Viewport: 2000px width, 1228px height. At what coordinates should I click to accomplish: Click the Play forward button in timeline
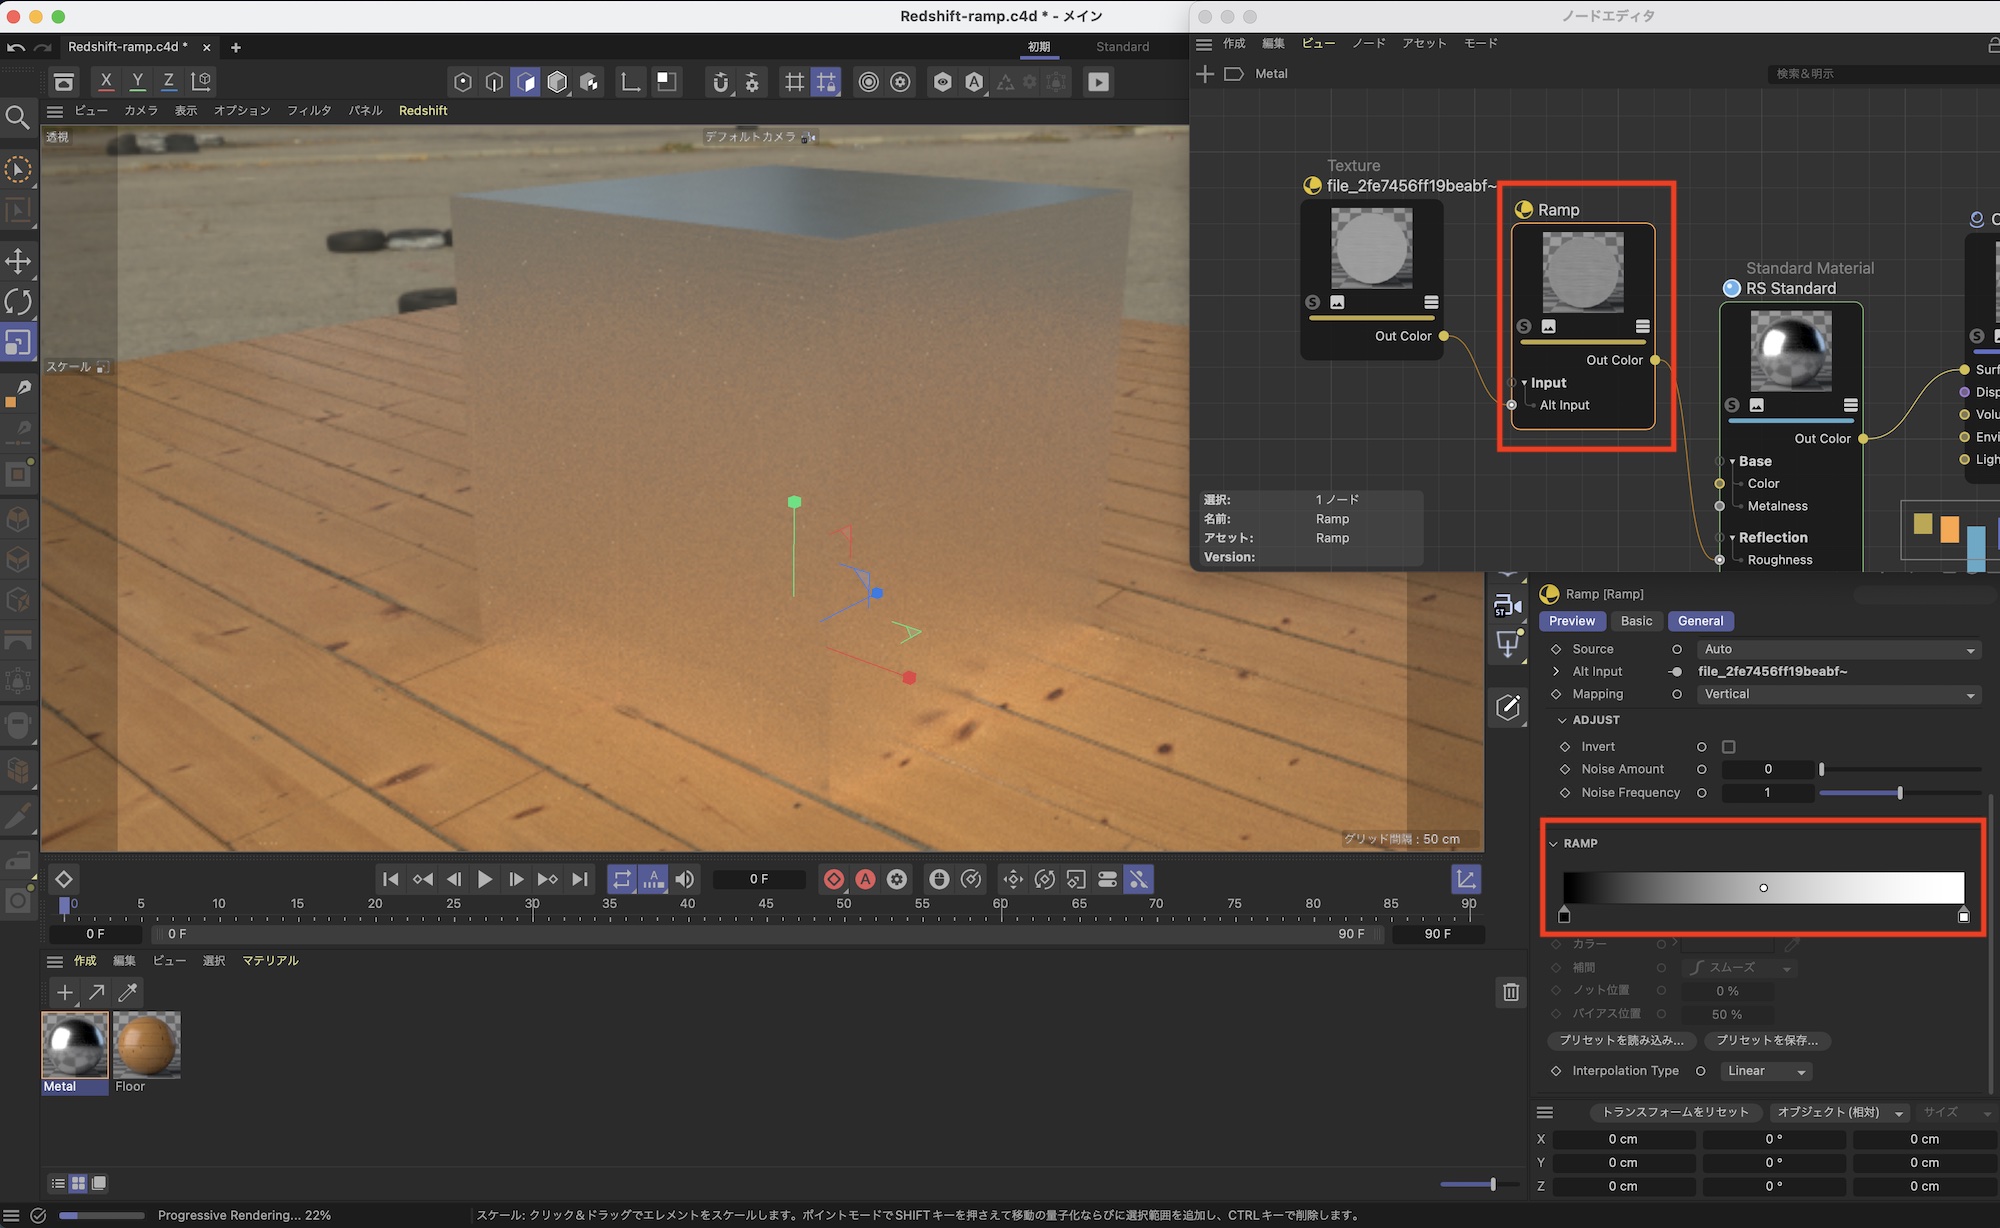pyautogui.click(x=485, y=879)
